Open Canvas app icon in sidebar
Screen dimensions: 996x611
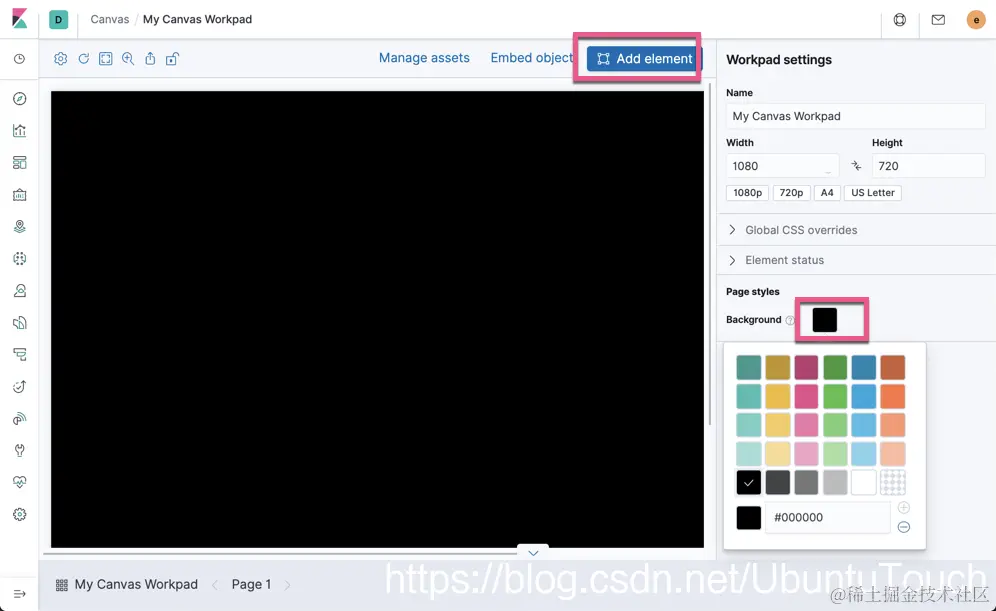point(20,194)
